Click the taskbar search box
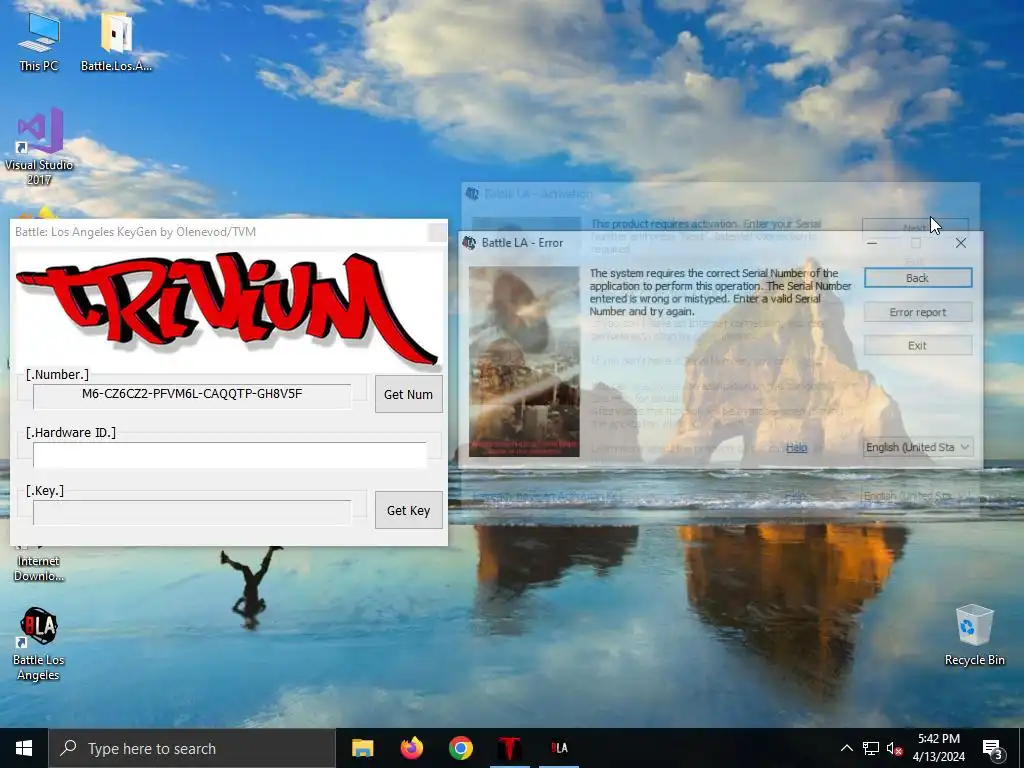 tap(192, 748)
